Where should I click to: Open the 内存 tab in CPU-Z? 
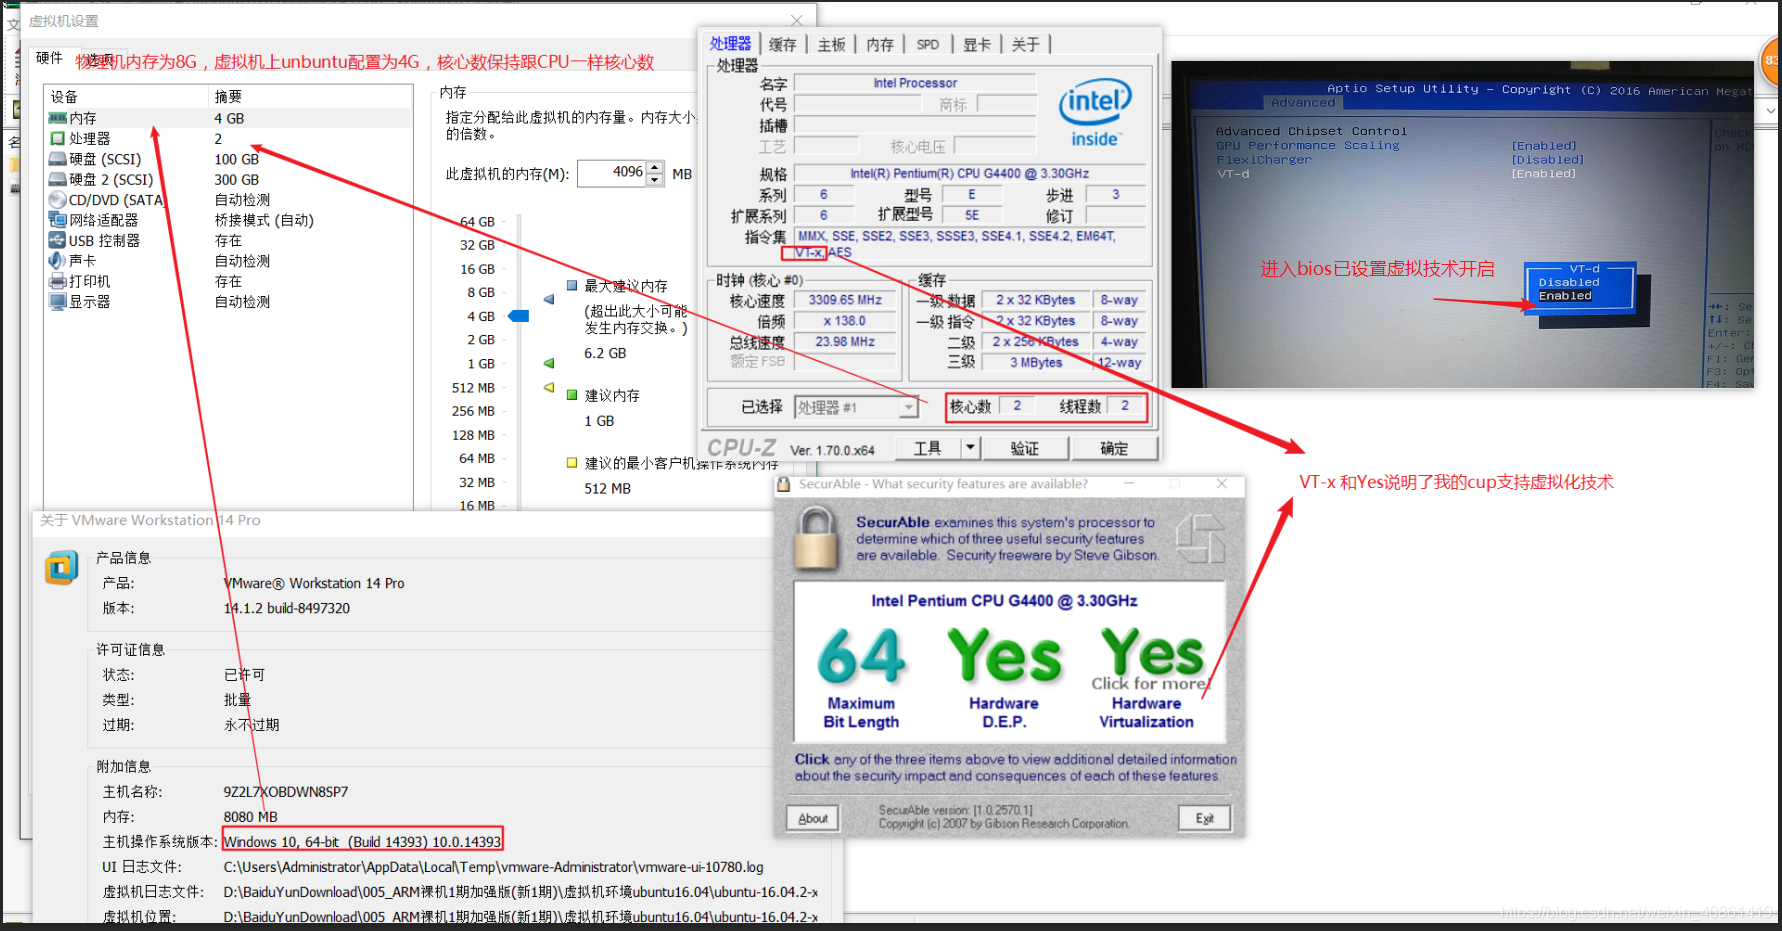coord(880,44)
